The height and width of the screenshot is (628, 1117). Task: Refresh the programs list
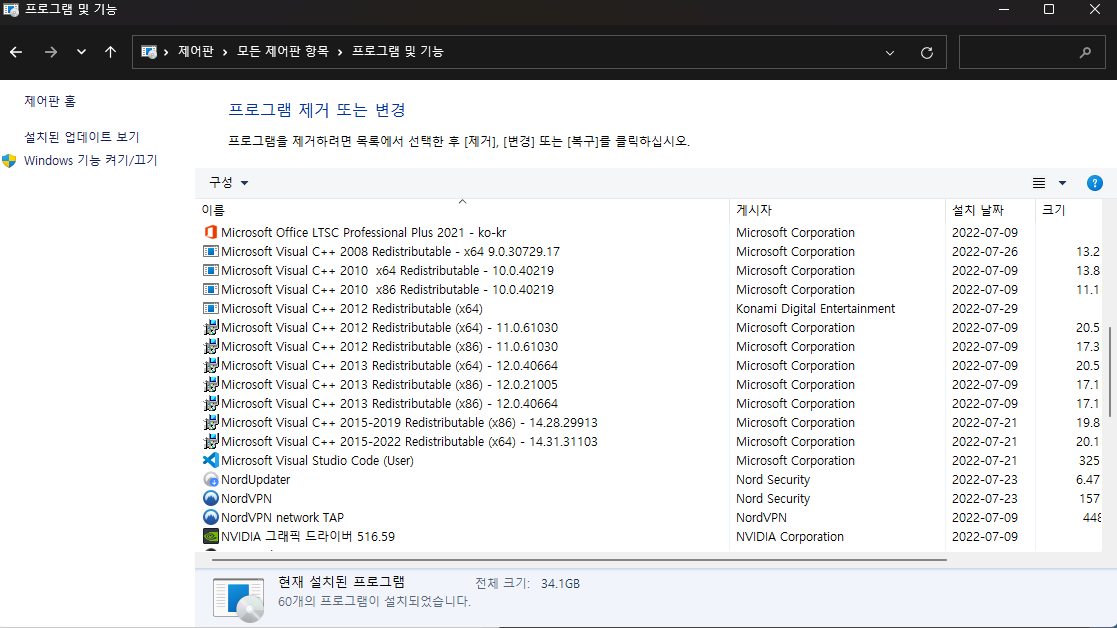coord(927,53)
